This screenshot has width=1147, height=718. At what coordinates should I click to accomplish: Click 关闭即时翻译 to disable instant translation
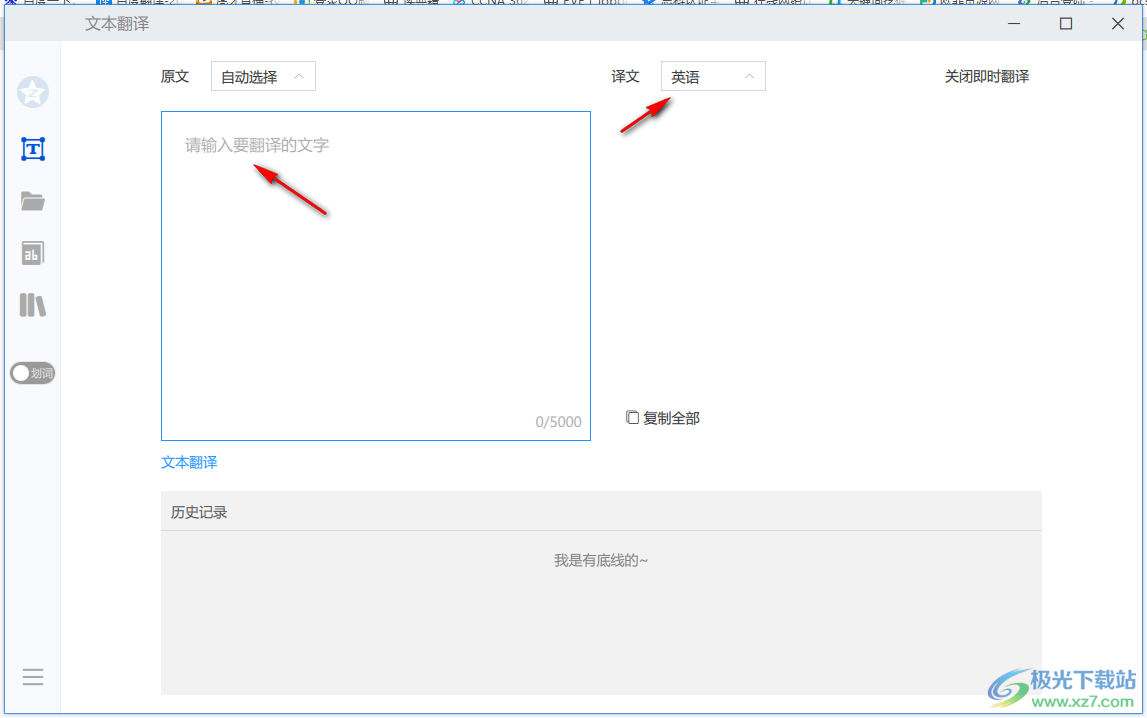[x=986, y=77]
